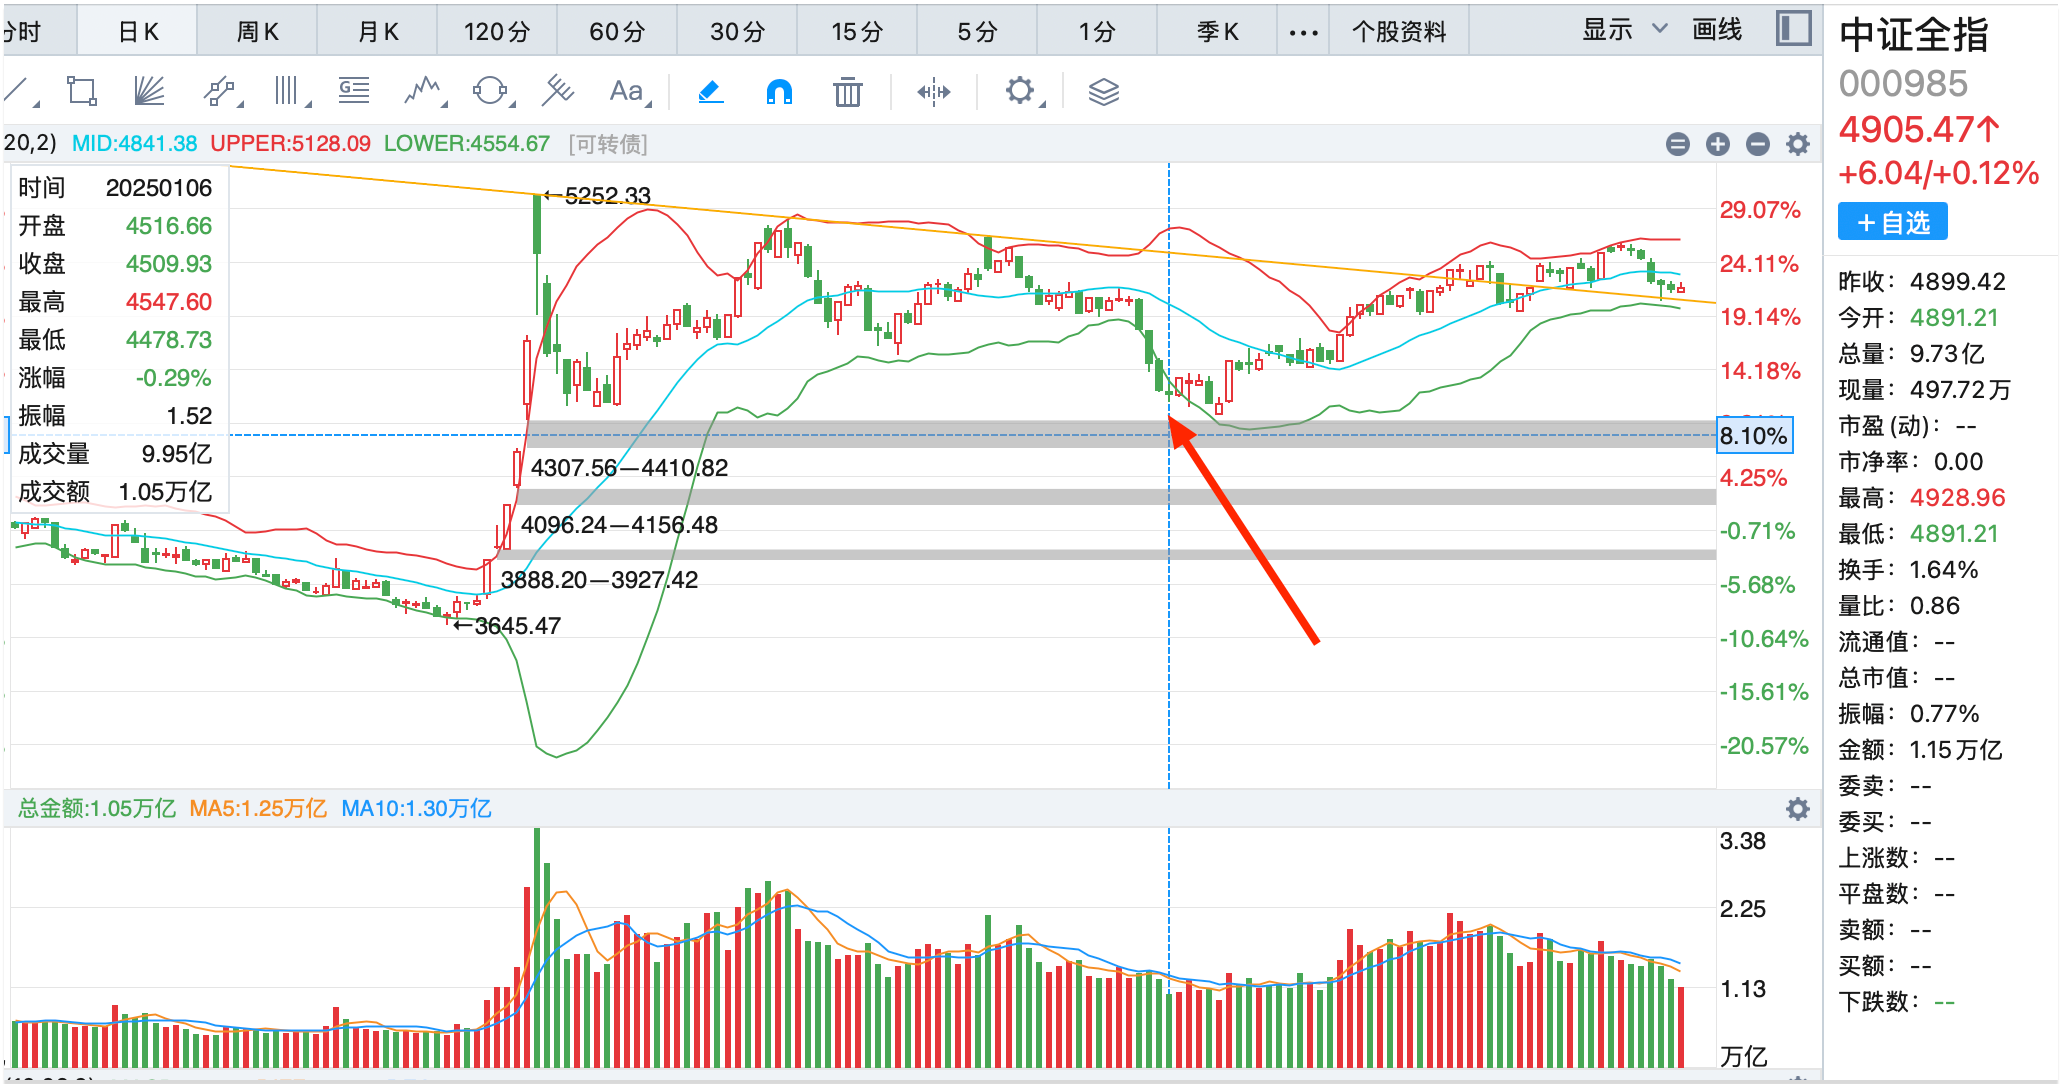Select the wave pattern drawing tool

(x=423, y=92)
